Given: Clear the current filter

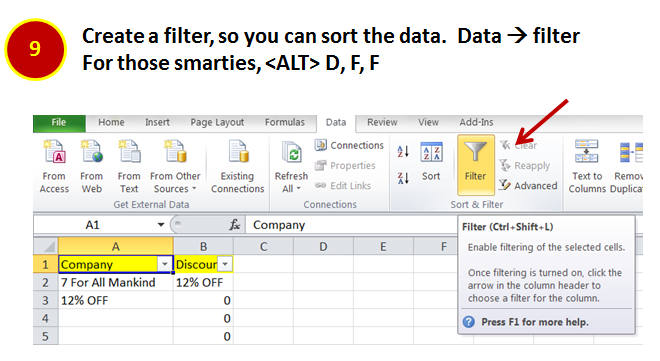Looking at the screenshot, I should [x=518, y=146].
